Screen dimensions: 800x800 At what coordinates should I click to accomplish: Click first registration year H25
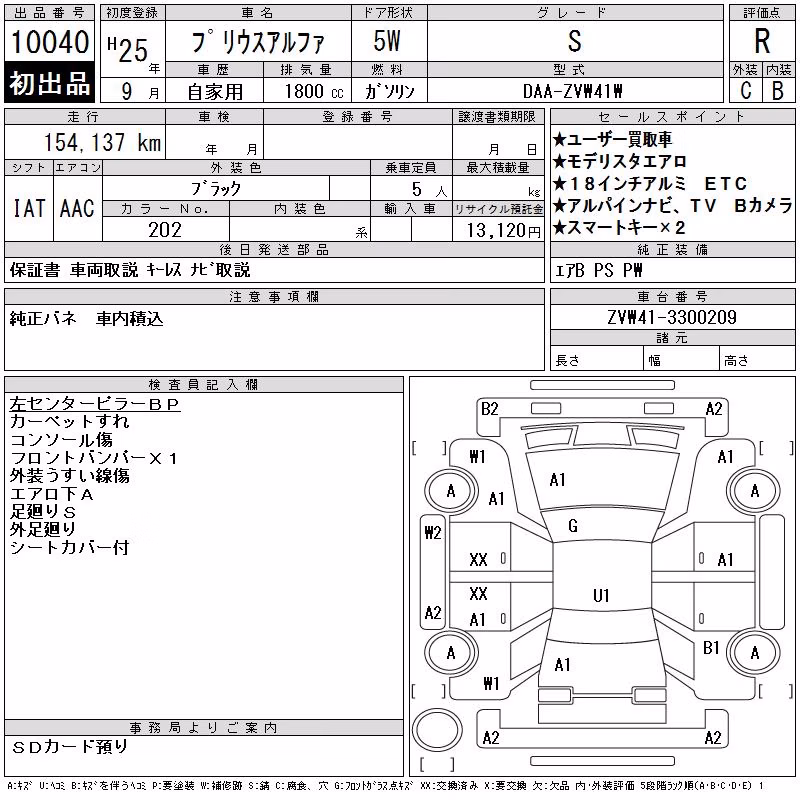tap(128, 49)
